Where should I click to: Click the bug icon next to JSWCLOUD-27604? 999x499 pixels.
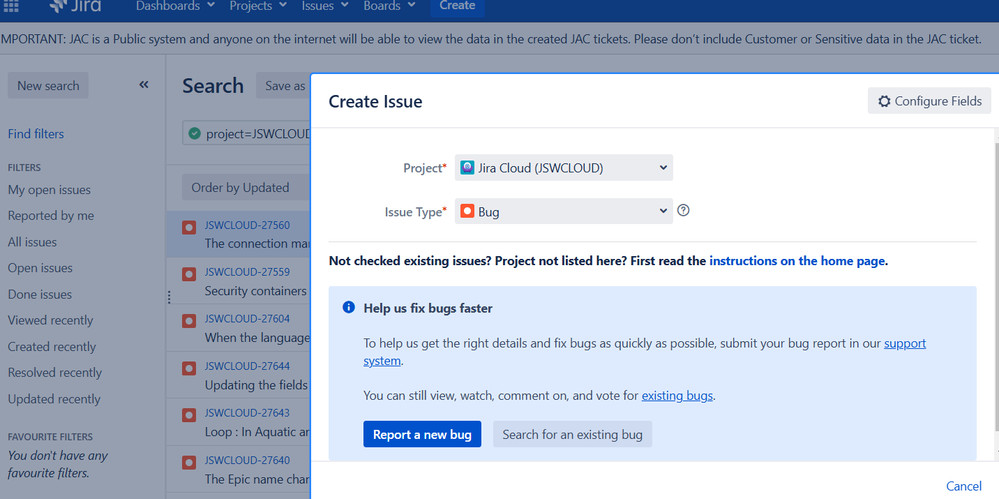click(189, 321)
